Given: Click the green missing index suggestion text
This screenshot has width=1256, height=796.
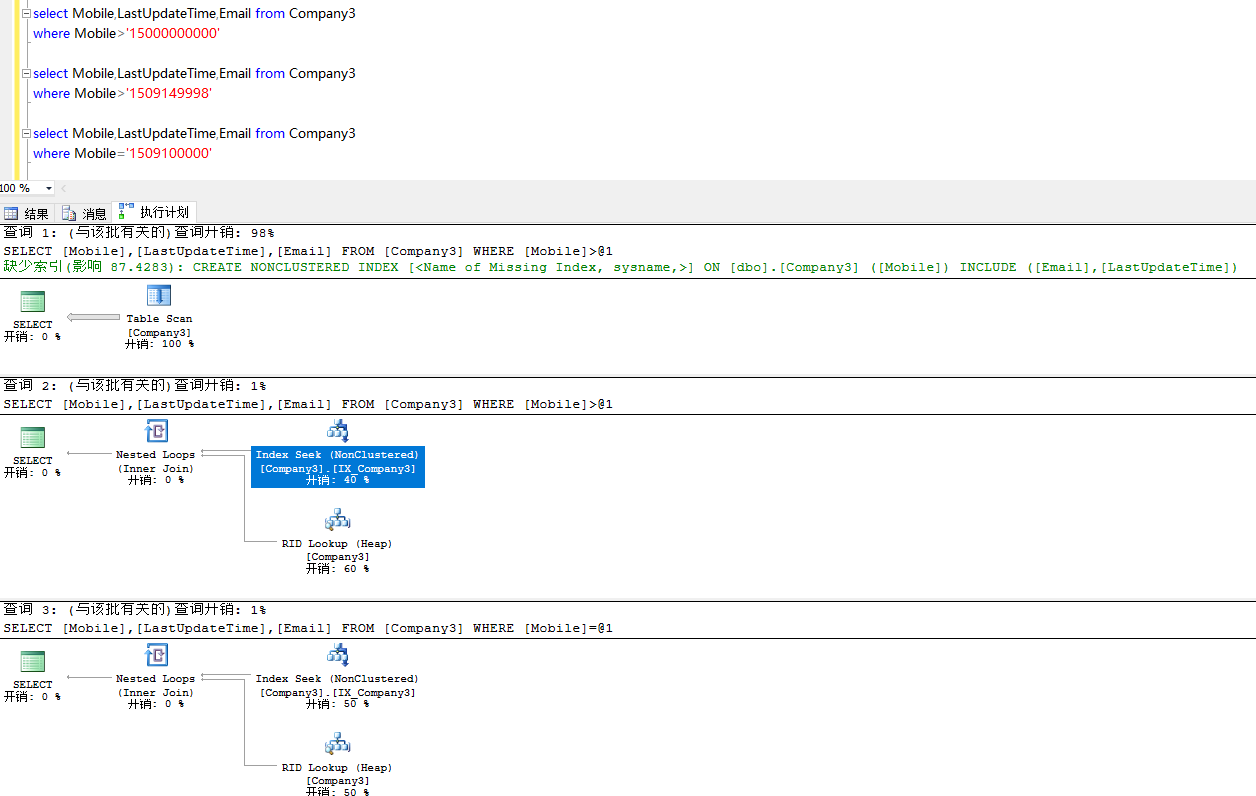Looking at the screenshot, I should point(621,267).
